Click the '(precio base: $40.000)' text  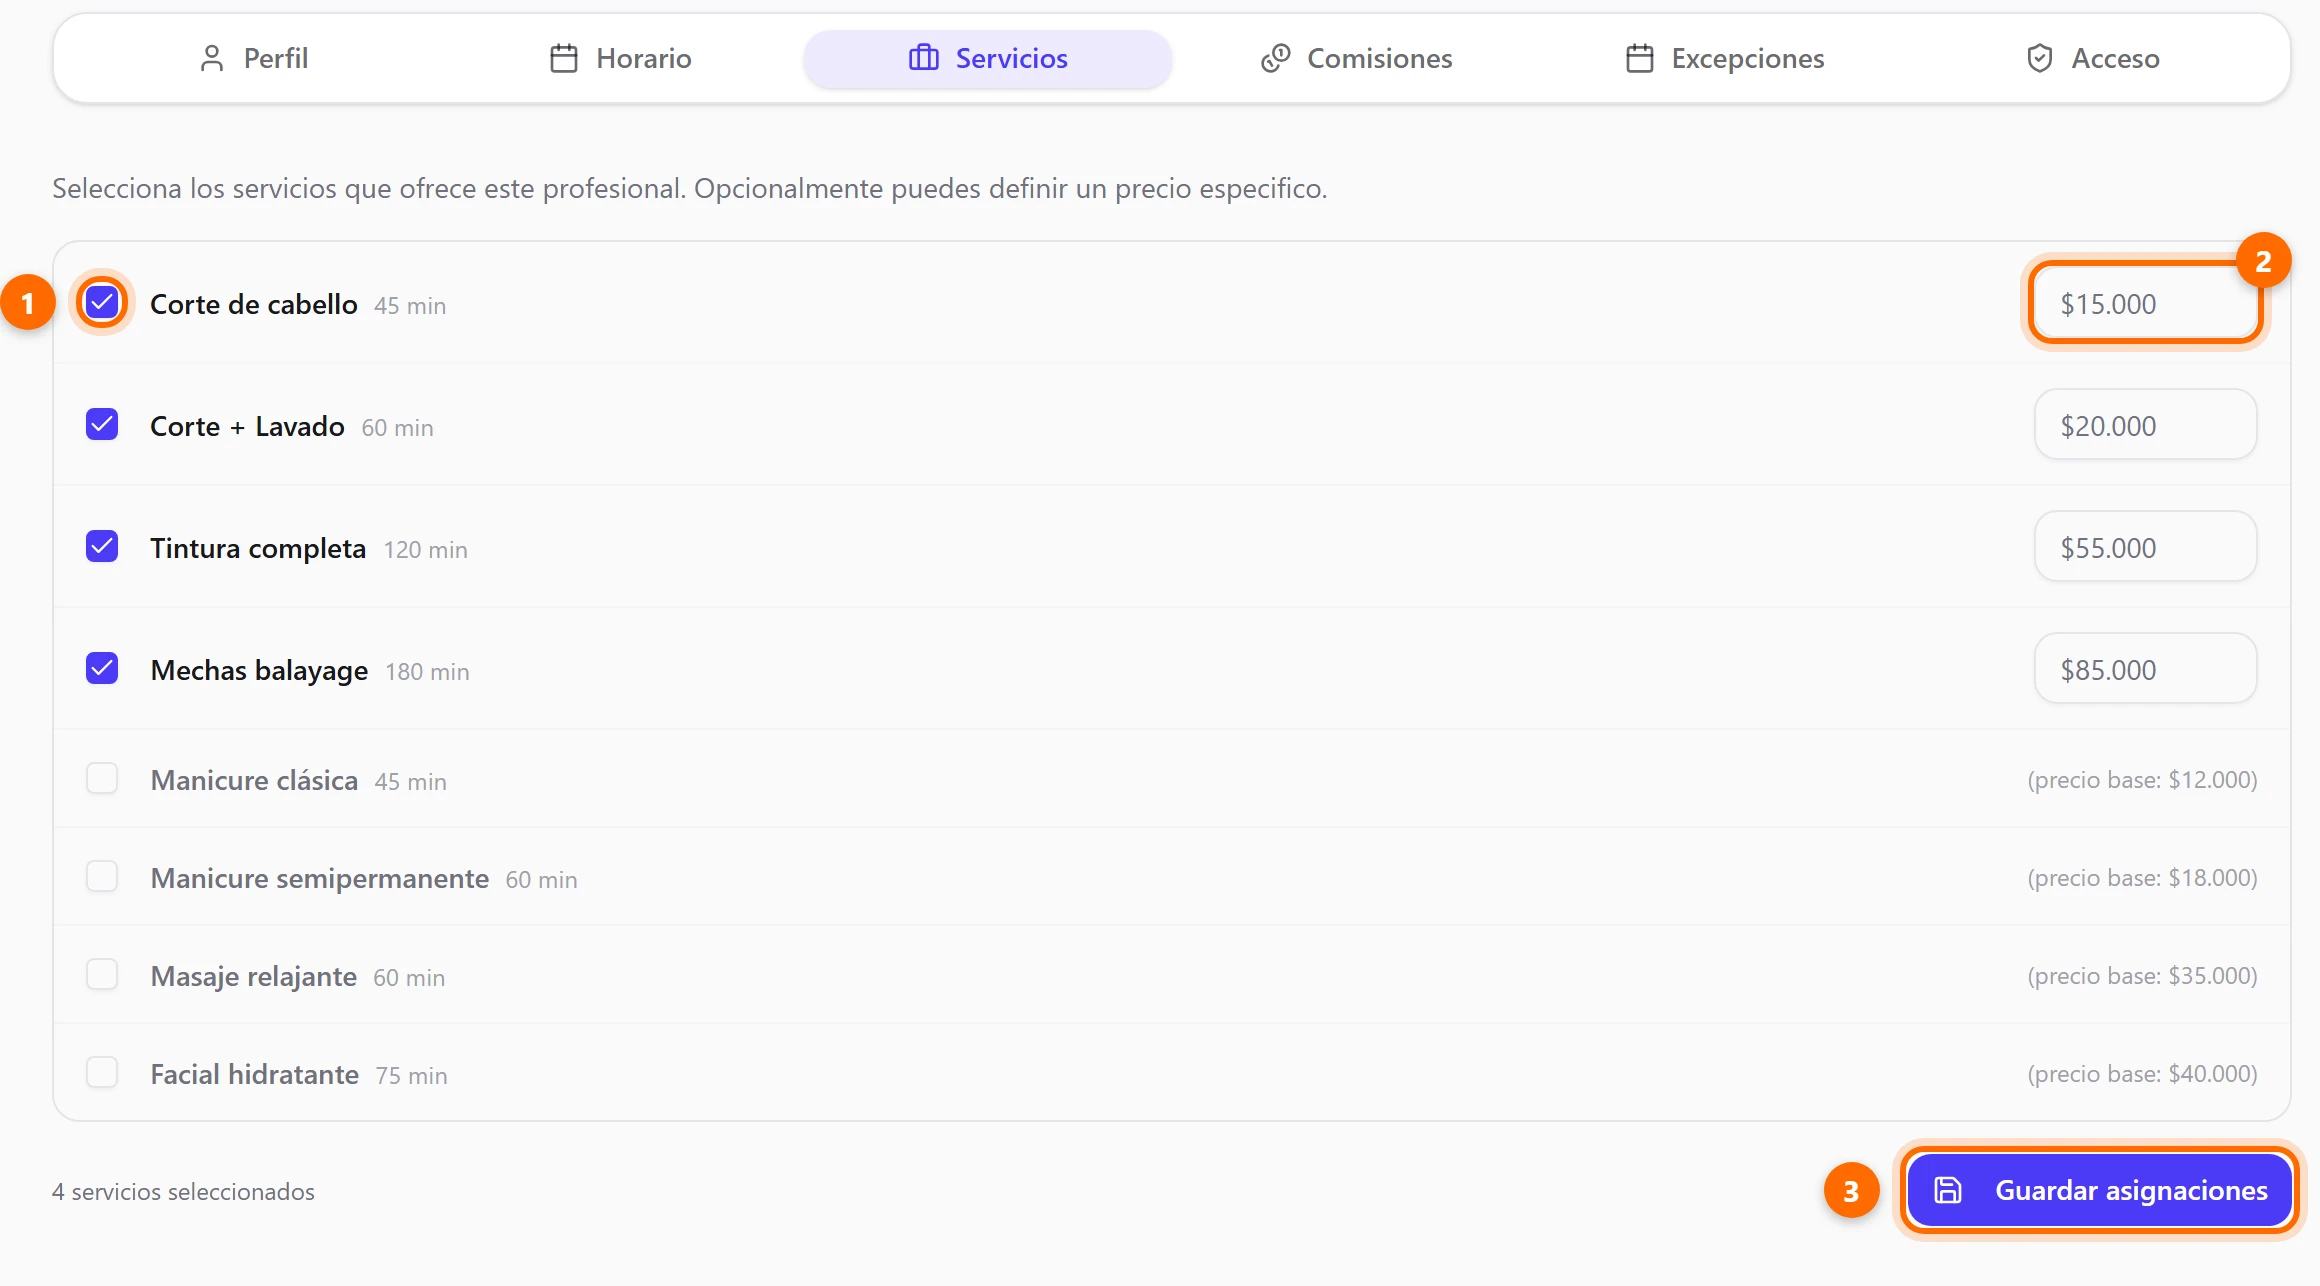pyautogui.click(x=2142, y=1074)
